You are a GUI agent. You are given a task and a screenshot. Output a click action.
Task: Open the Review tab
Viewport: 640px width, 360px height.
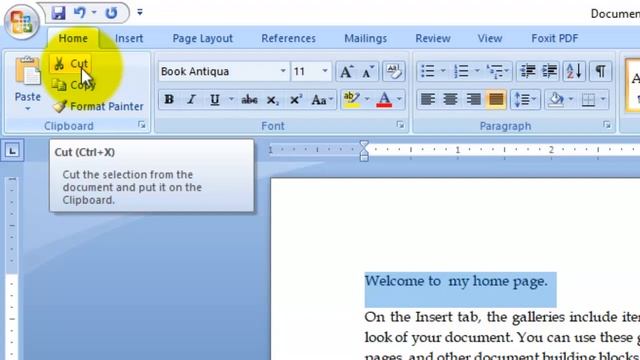[x=433, y=38]
